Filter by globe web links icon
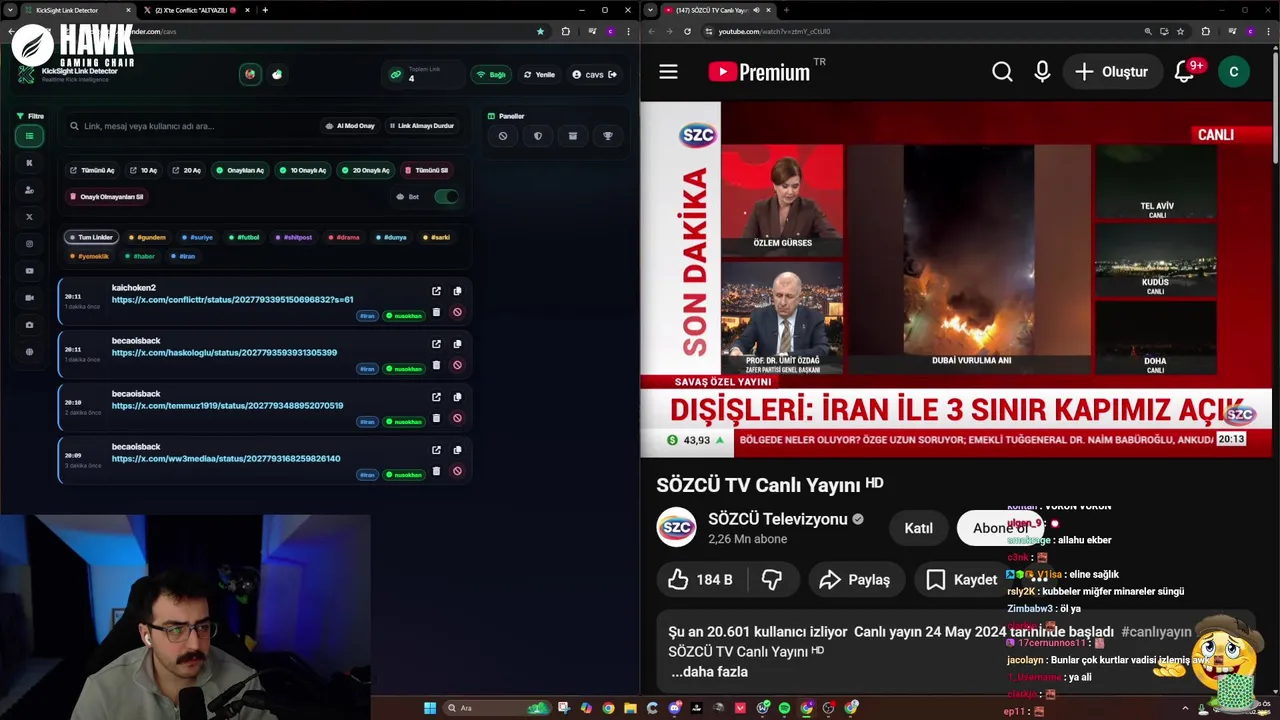The width and height of the screenshot is (1280, 720). tap(29, 352)
